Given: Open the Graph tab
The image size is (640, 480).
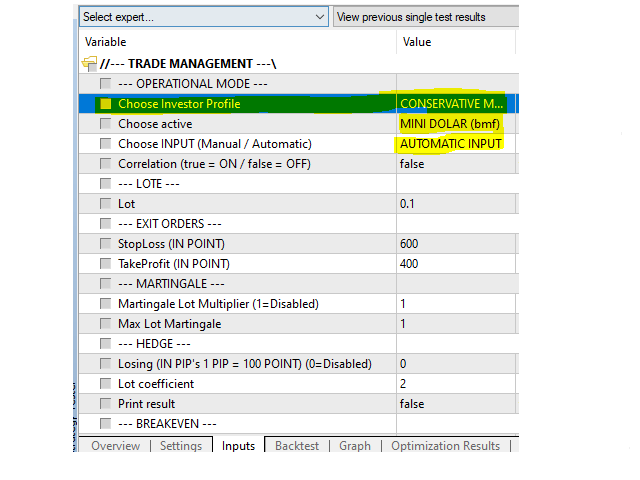Looking at the screenshot, I should (x=355, y=446).
